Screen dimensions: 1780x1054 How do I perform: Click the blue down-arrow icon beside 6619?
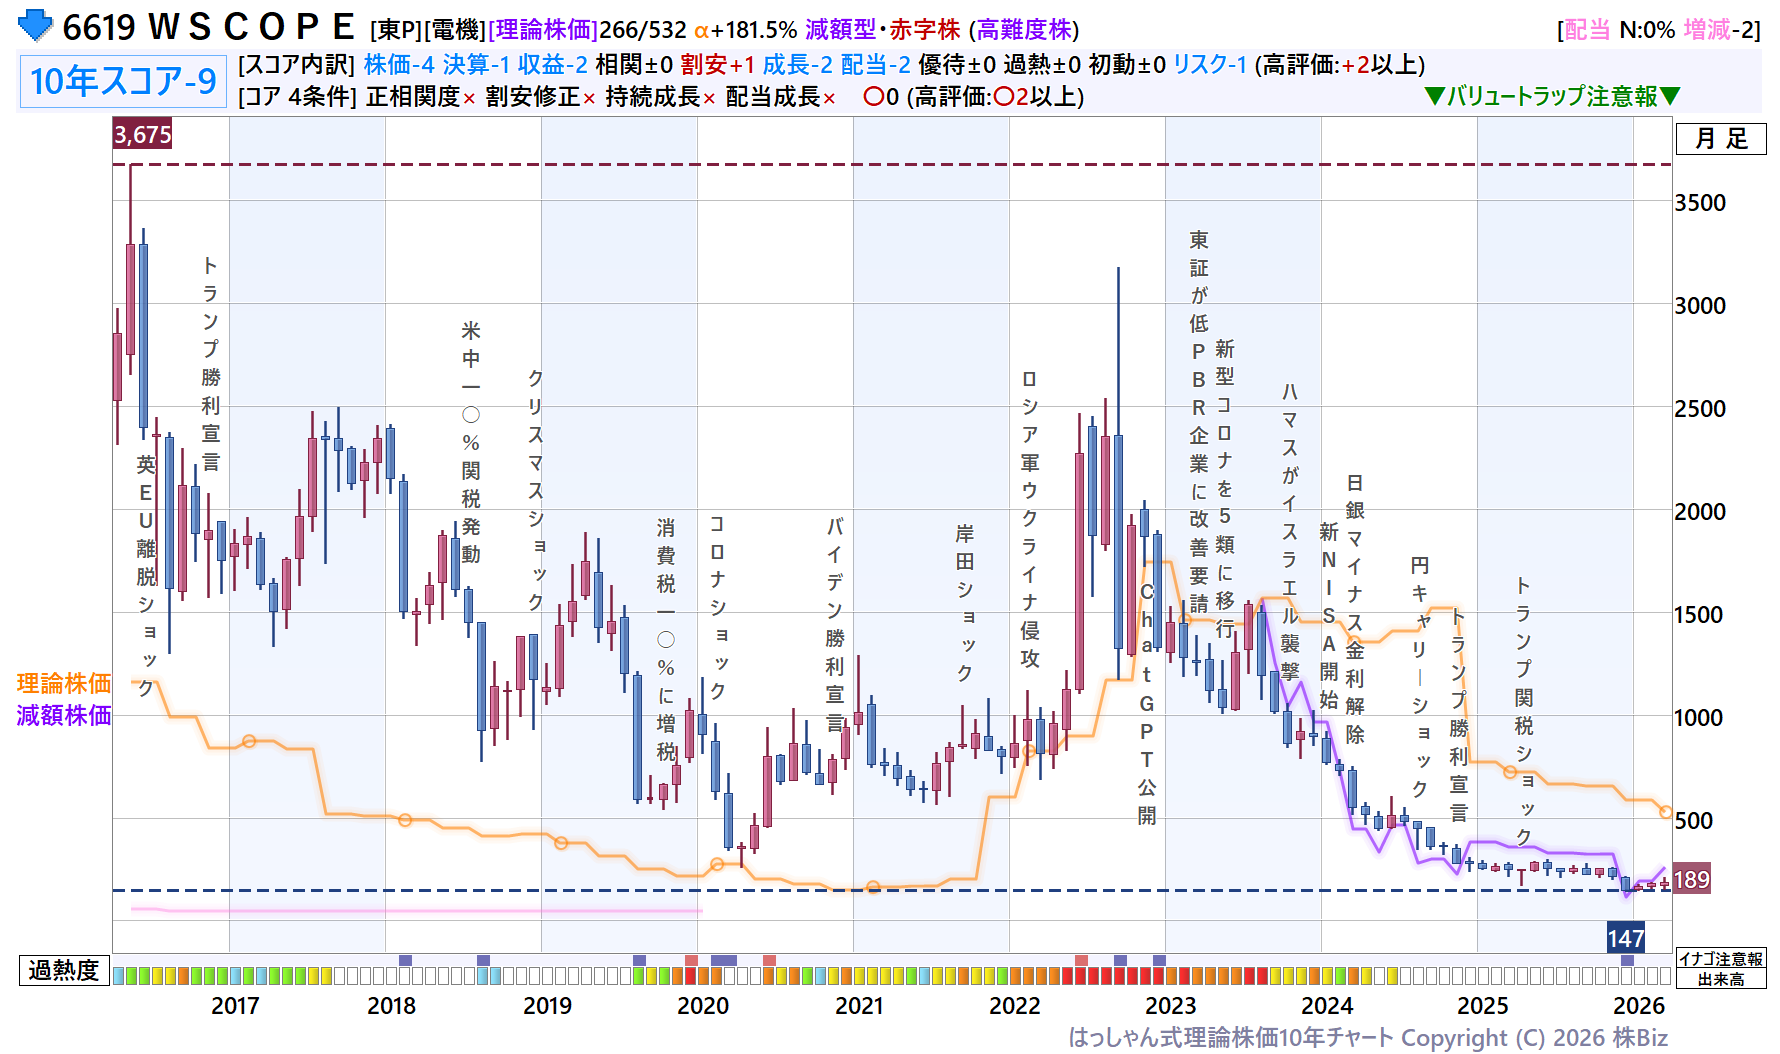click(35, 26)
